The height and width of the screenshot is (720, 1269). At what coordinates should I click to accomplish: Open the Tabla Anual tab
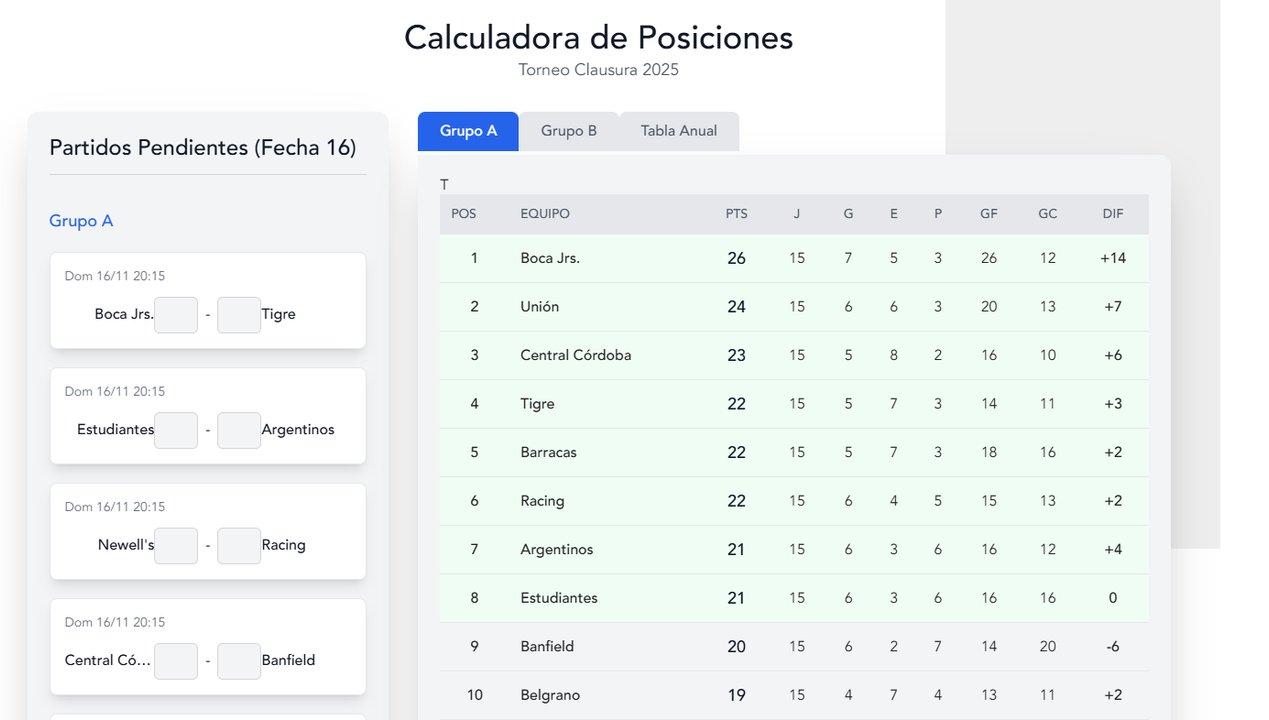tap(678, 130)
